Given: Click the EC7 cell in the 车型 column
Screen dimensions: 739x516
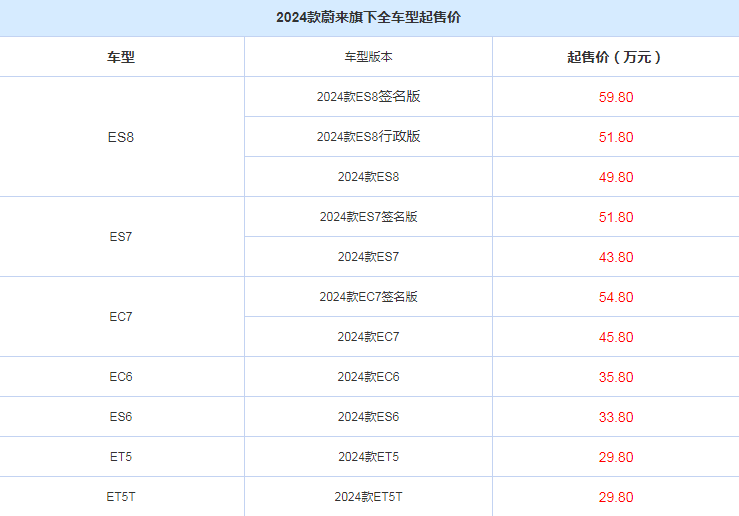Looking at the screenshot, I should [x=121, y=317].
